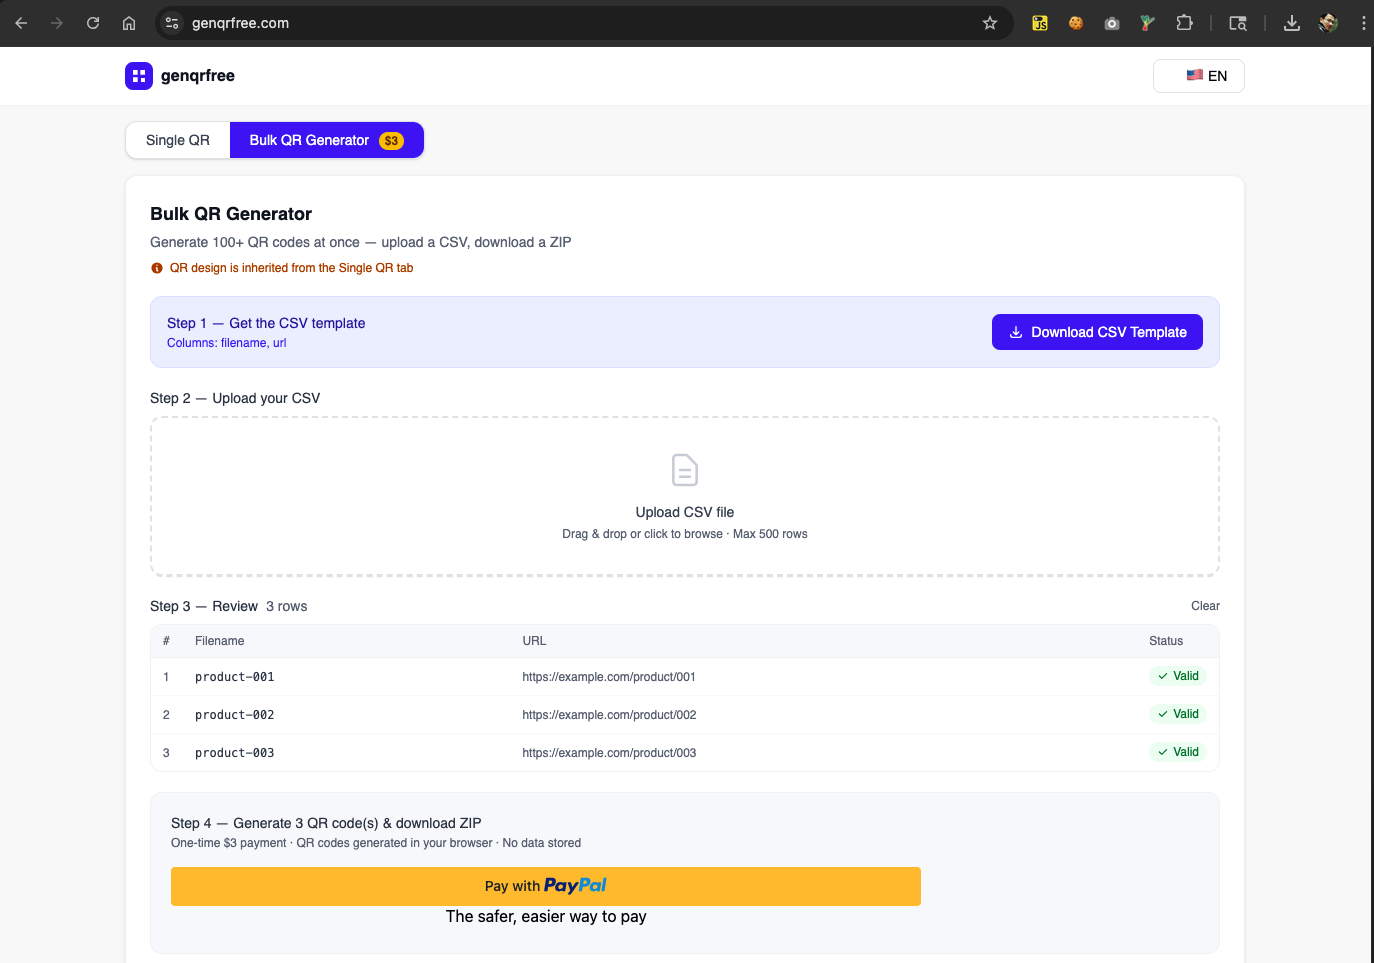
Task: Click the URL https://example.com/product/001
Action: pos(609,677)
